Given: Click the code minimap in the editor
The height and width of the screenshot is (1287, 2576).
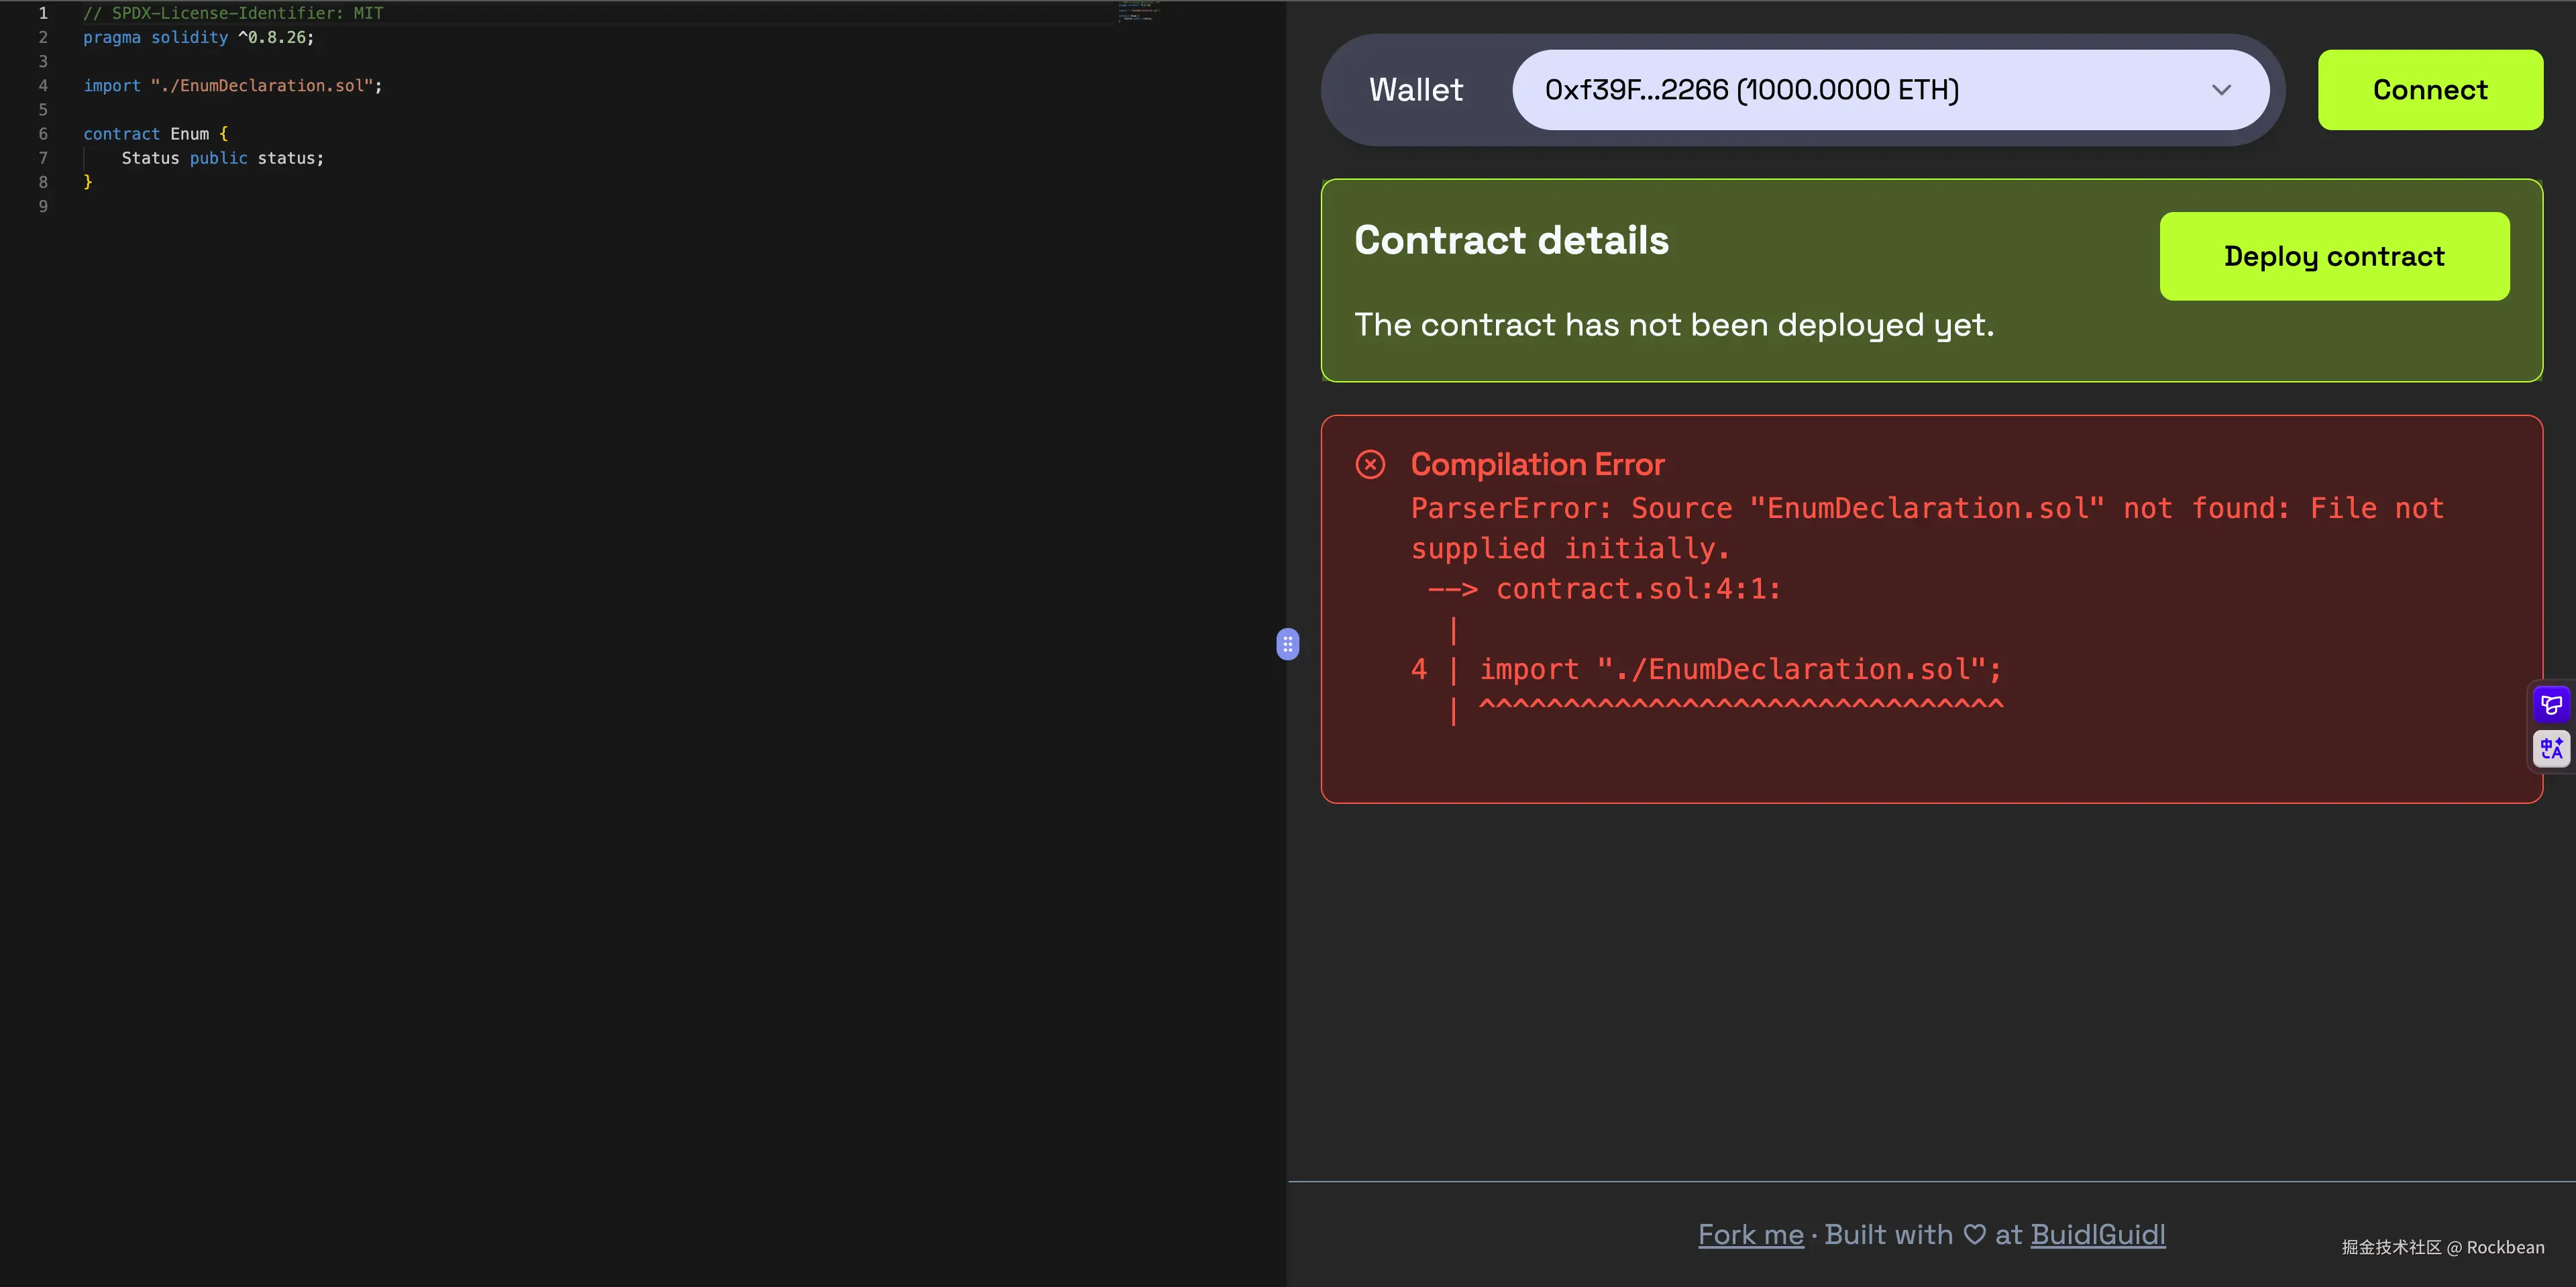Looking at the screenshot, I should click(x=1137, y=12).
